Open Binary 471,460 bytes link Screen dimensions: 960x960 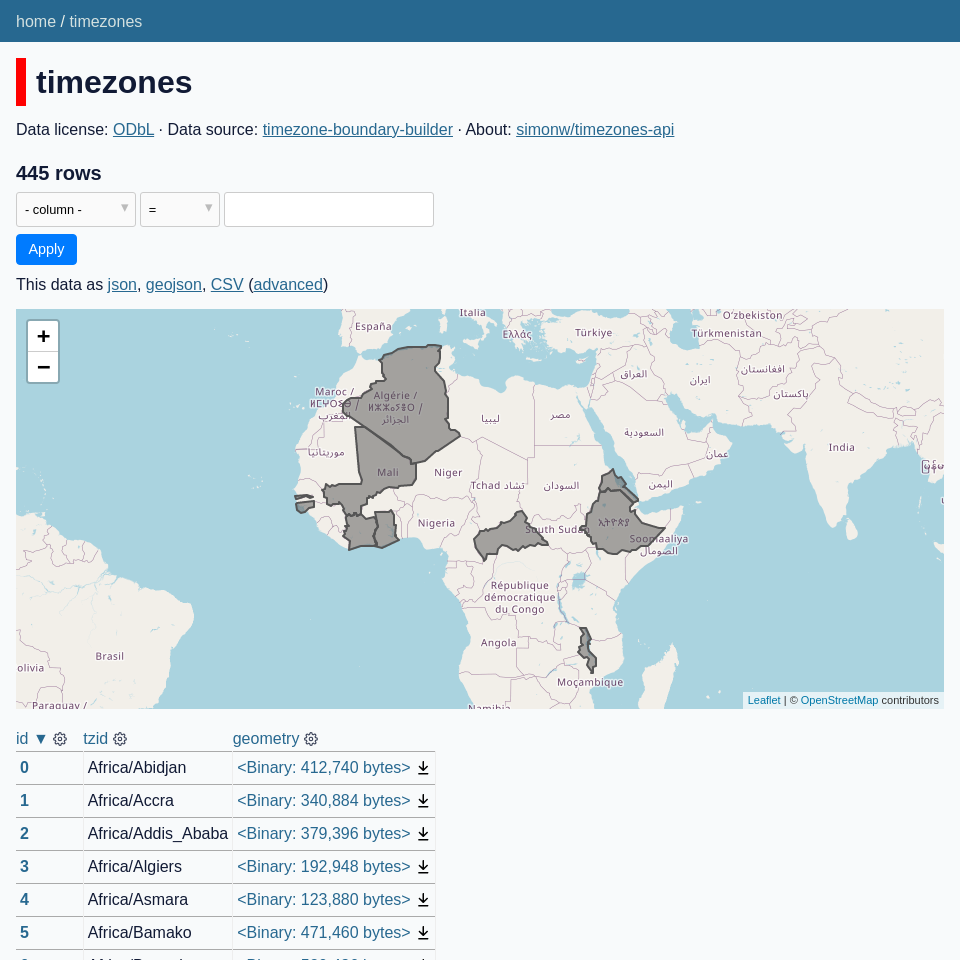pyautogui.click(x=323, y=933)
